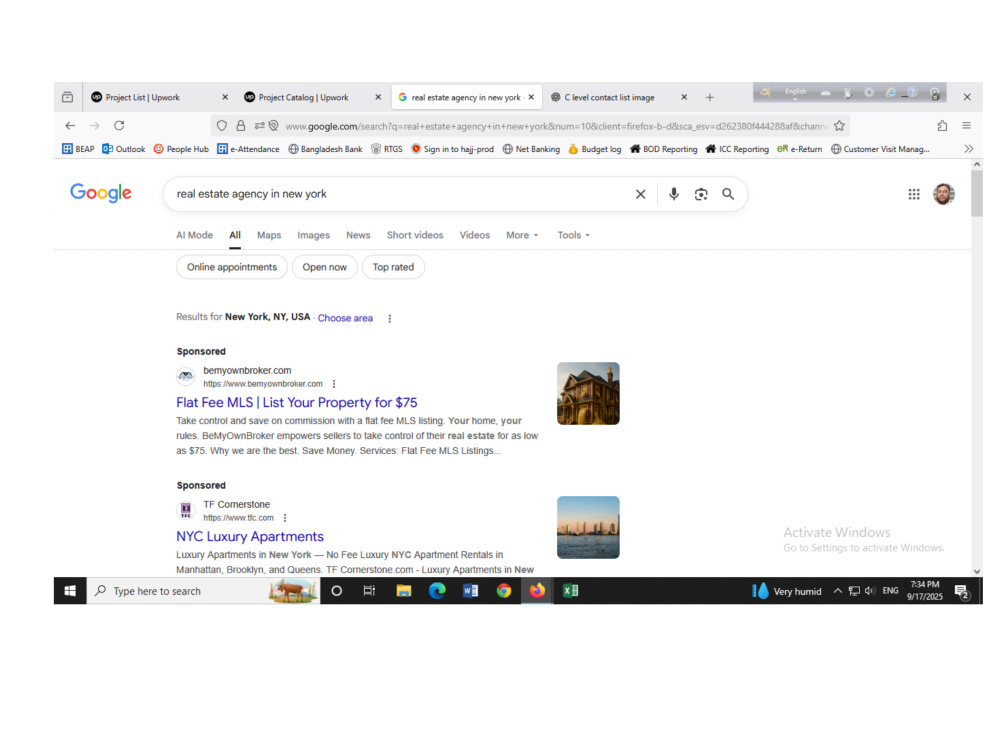Click the Firefox address bar URL
Viewport: 1000px width, 750px height.
point(555,126)
